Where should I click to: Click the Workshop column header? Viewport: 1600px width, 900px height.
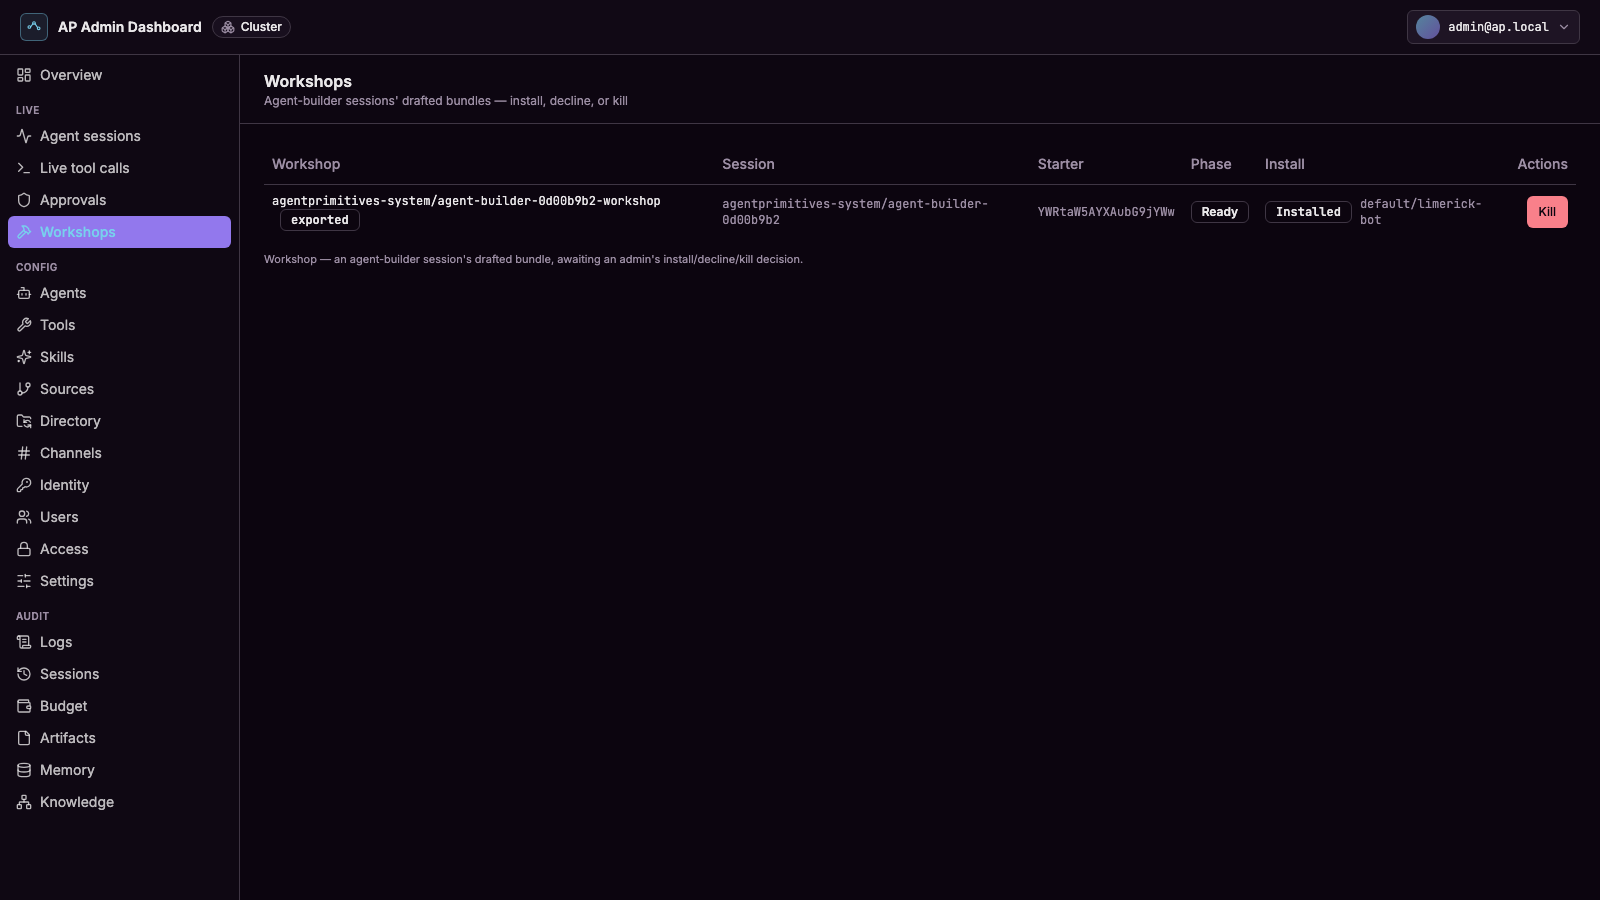click(306, 164)
